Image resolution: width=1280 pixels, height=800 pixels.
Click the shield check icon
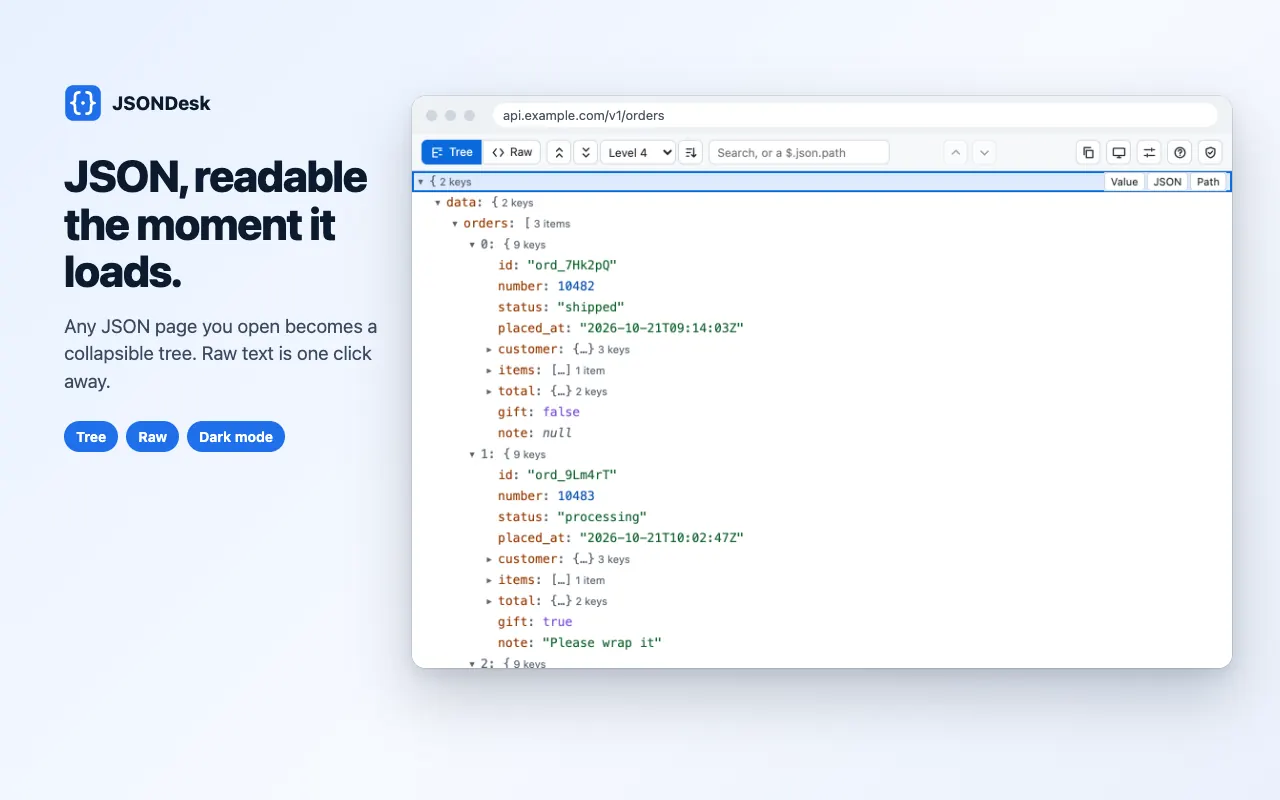[x=1210, y=152]
